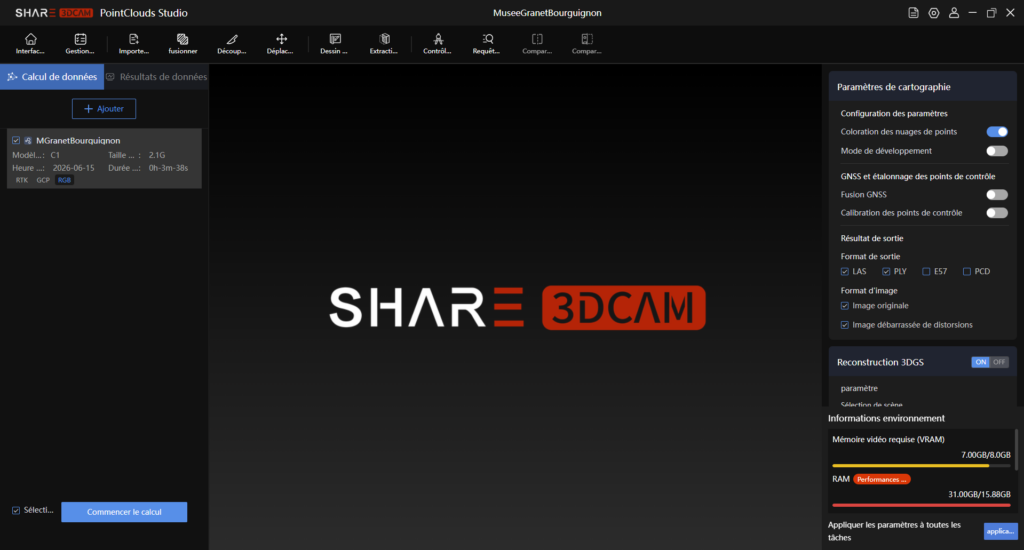Uncheck PLY output format
Image resolution: width=1024 pixels, height=550 pixels.
click(x=886, y=272)
